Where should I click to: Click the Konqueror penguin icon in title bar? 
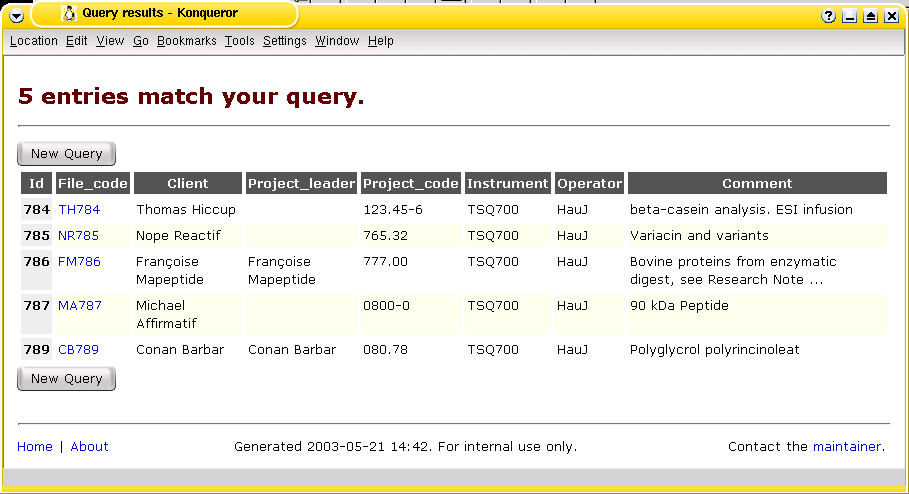pos(69,13)
